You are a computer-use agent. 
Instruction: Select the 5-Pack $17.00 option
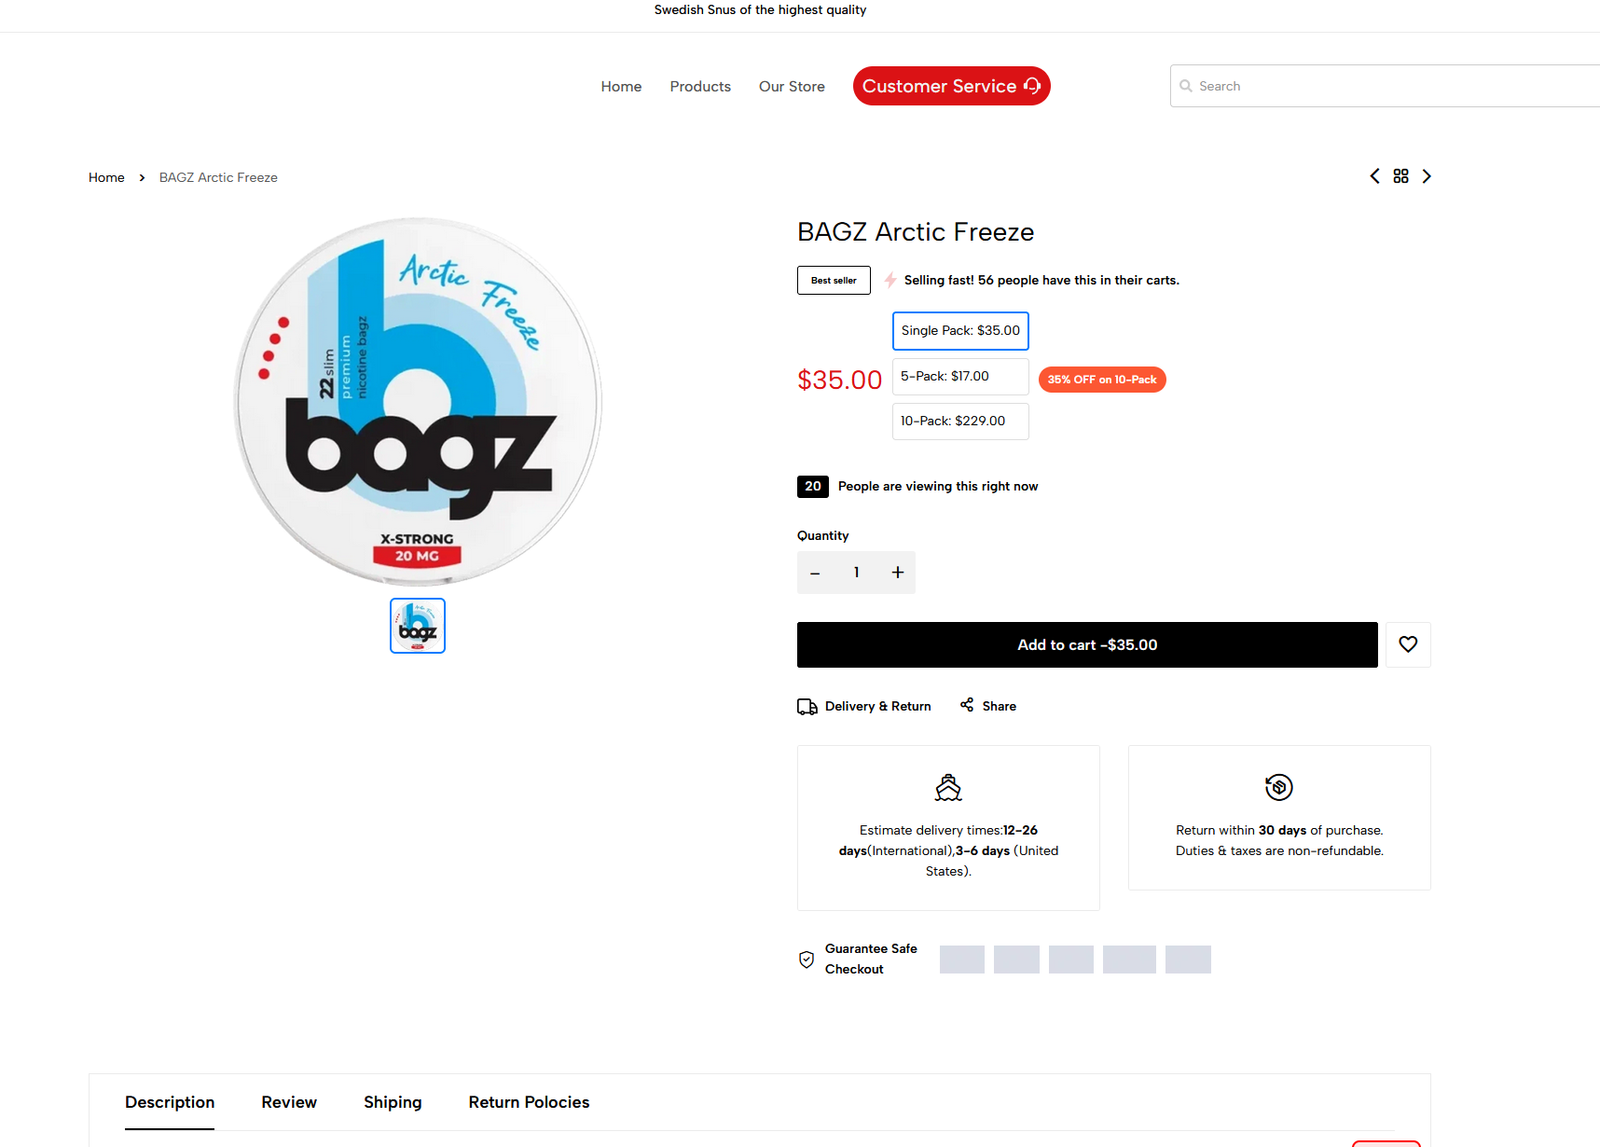point(959,376)
